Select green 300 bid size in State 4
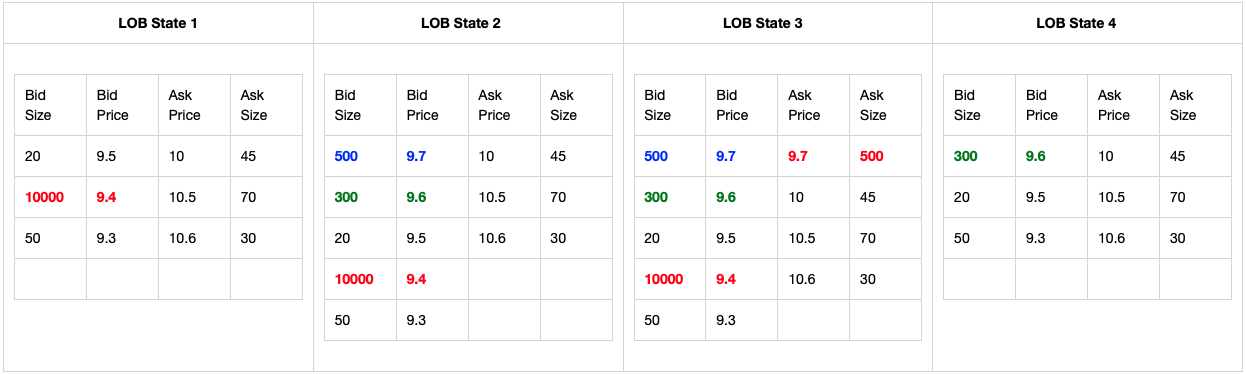 [966, 156]
